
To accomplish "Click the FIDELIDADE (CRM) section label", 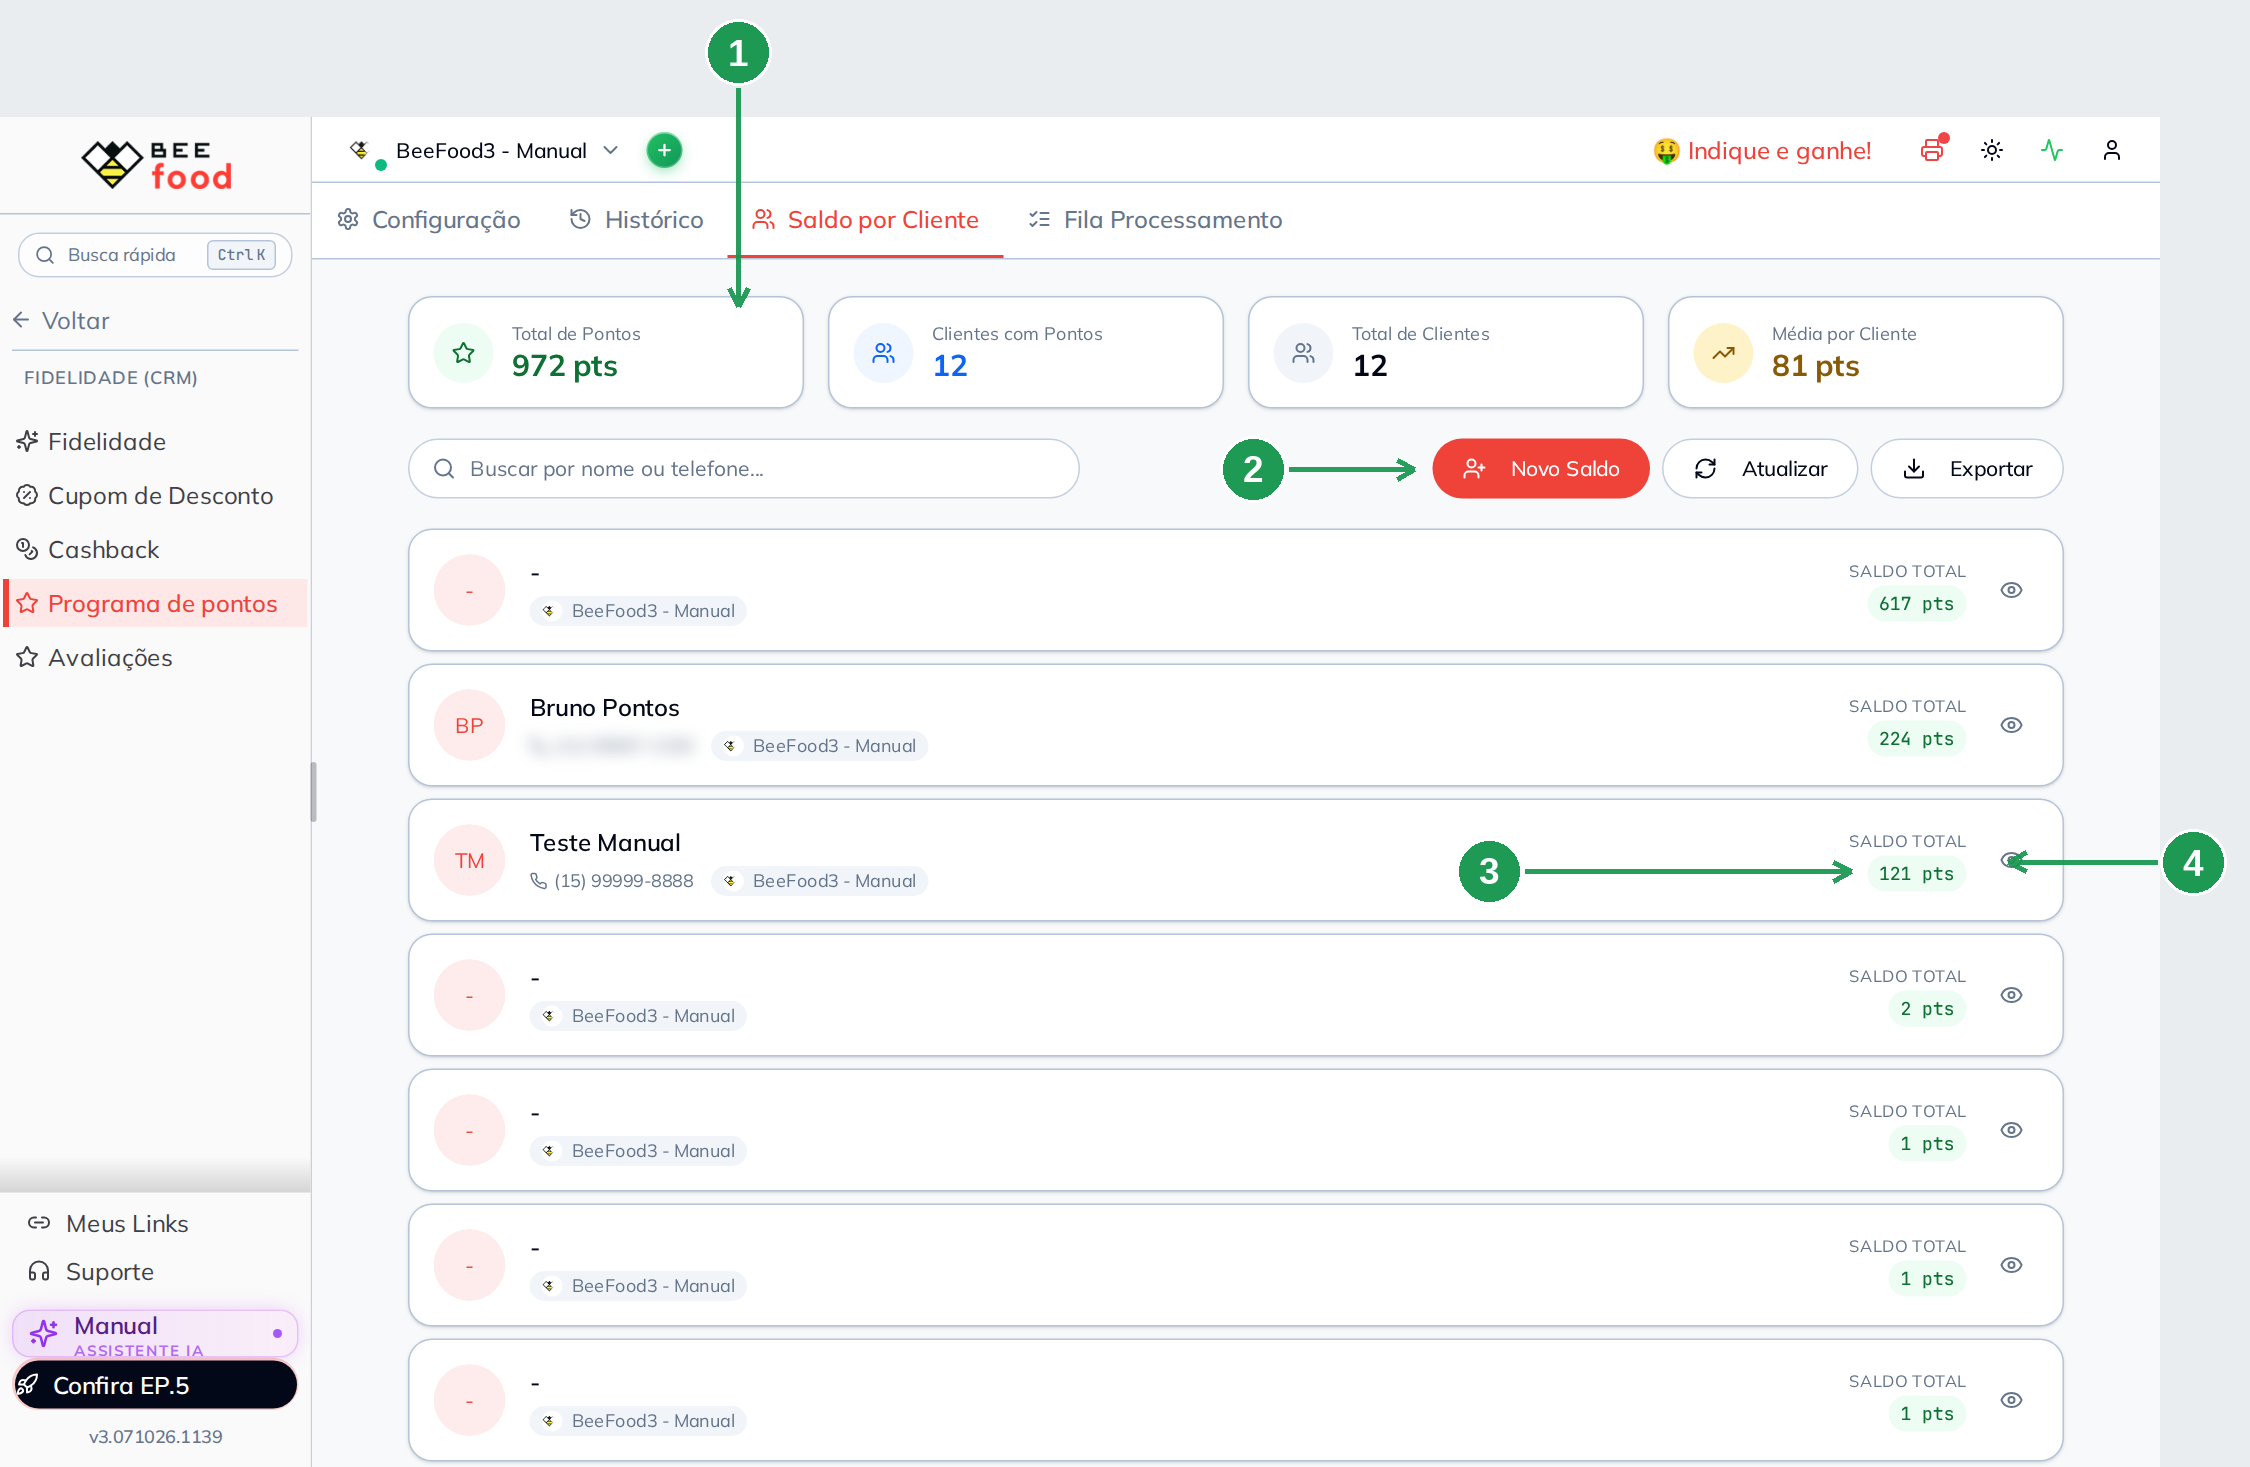I will (110, 377).
